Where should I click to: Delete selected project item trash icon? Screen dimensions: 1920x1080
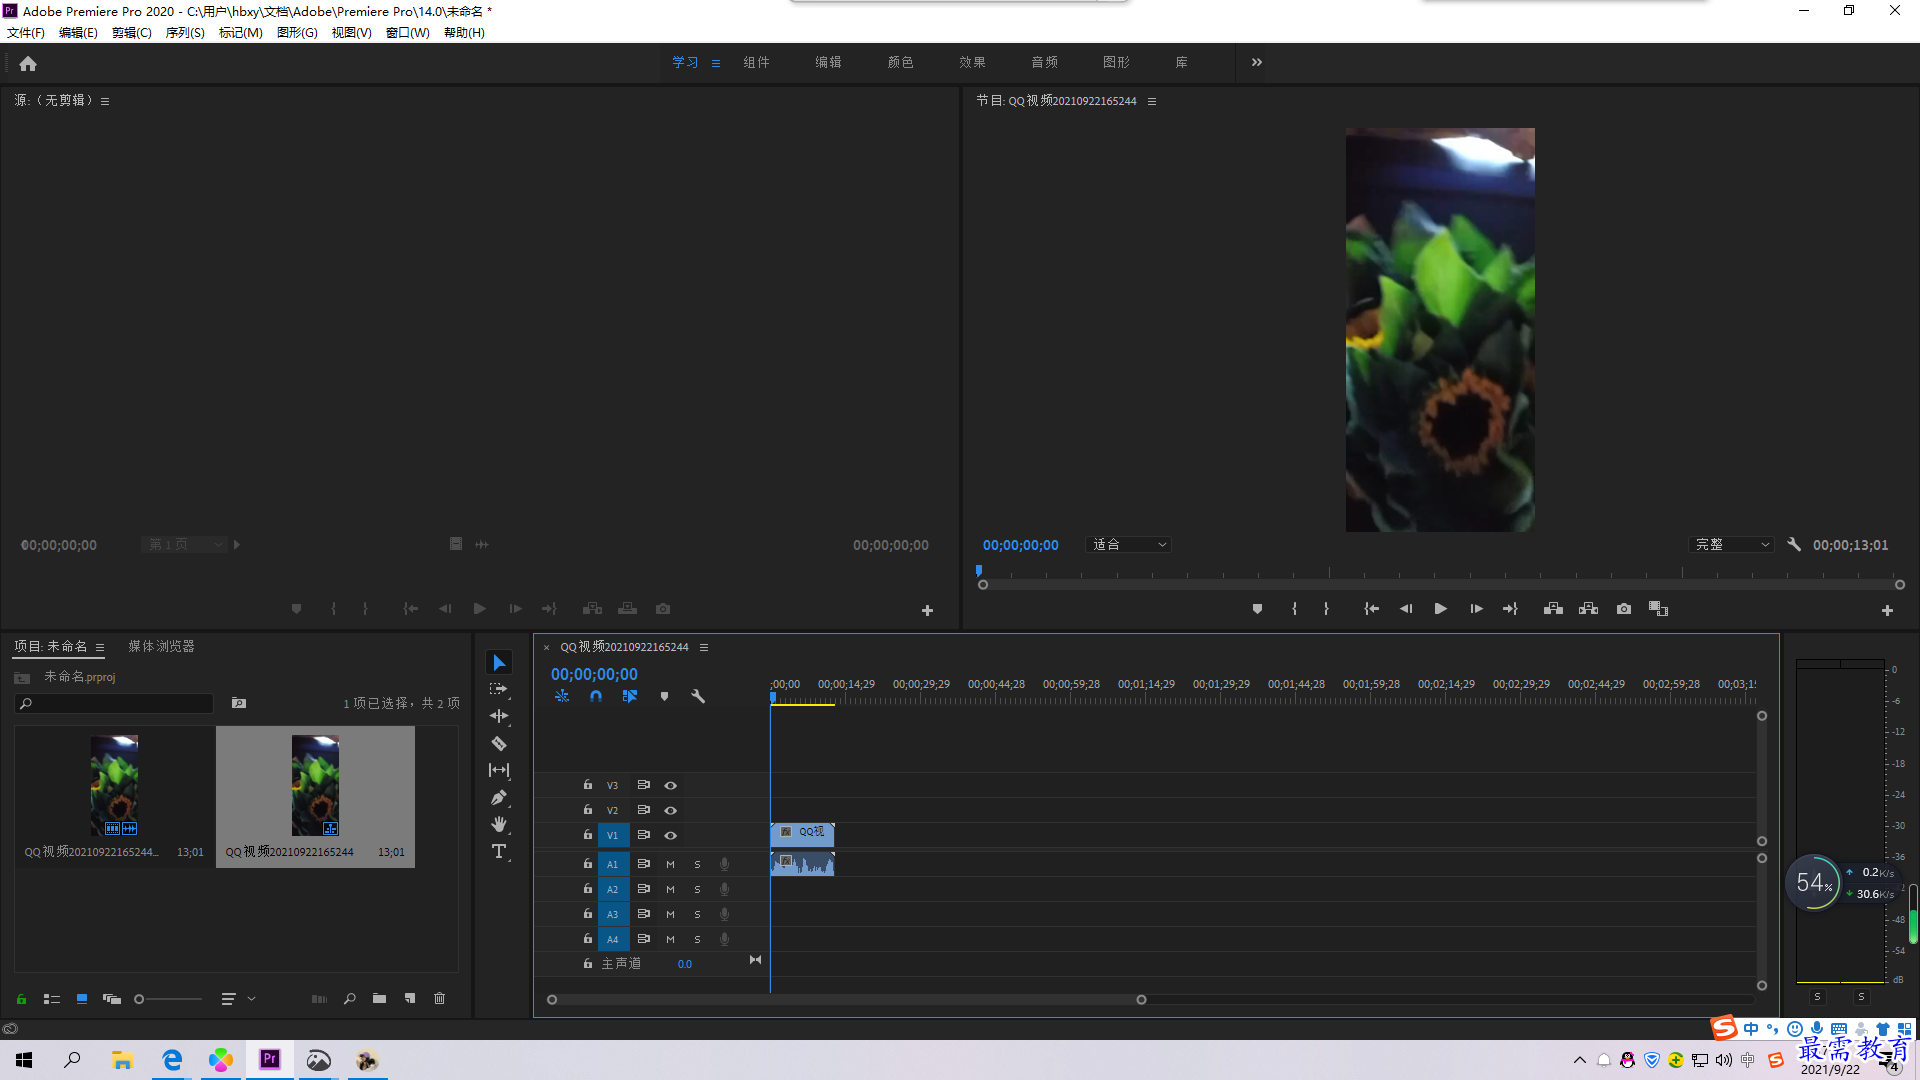pyautogui.click(x=440, y=998)
